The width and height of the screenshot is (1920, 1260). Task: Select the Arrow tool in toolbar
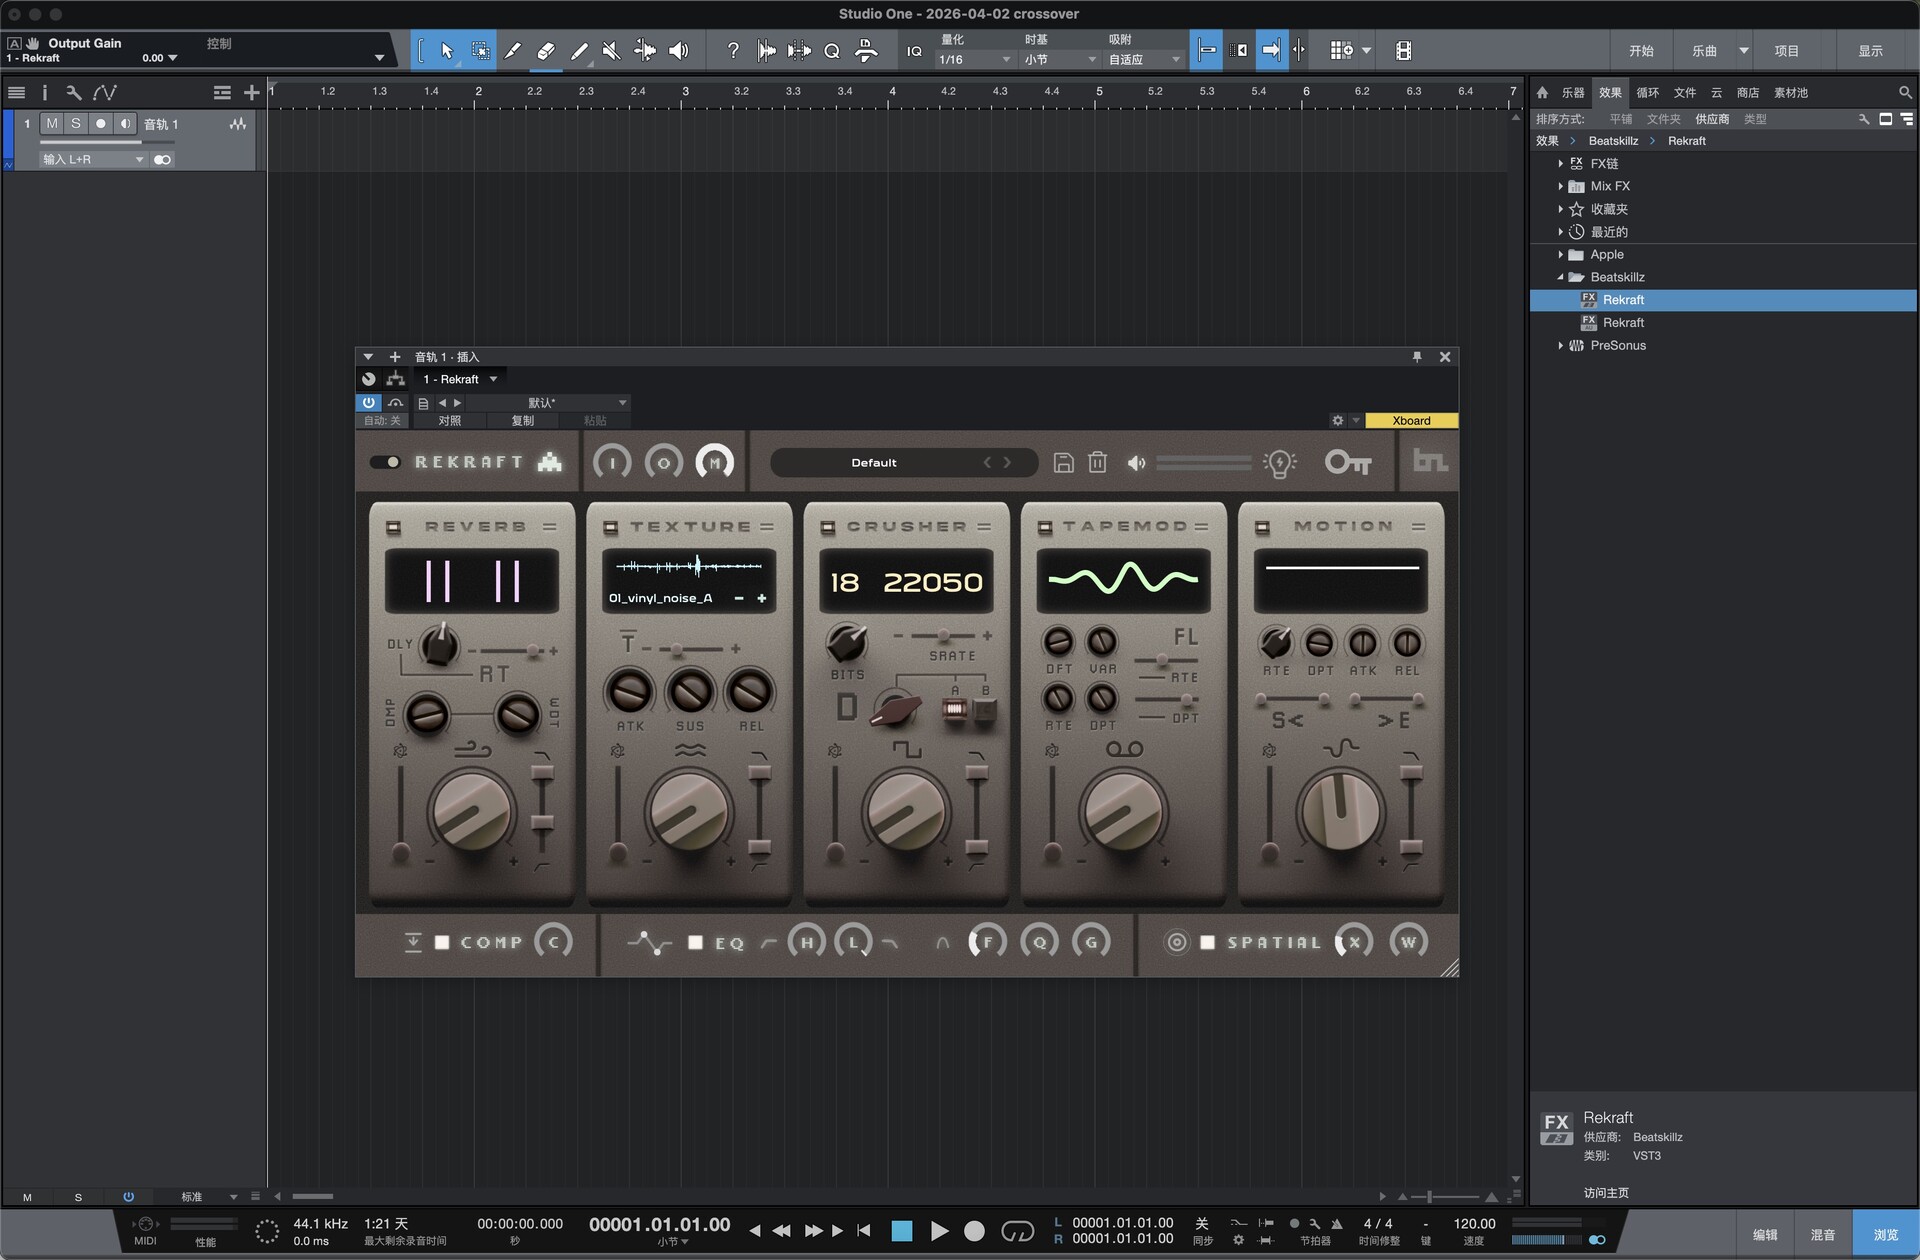447,50
